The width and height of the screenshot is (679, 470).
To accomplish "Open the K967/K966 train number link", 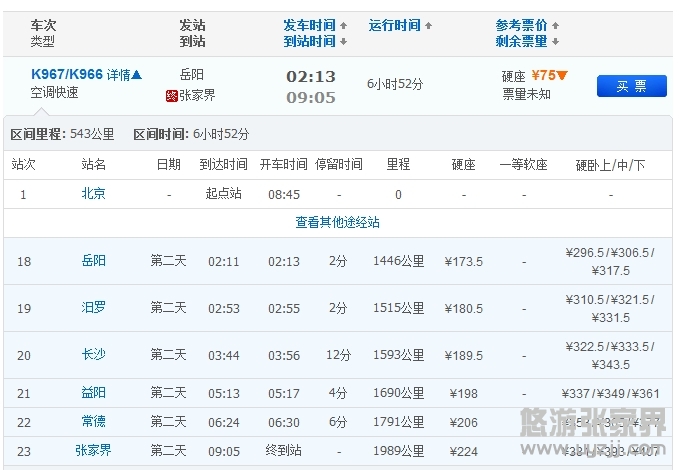I will point(67,75).
